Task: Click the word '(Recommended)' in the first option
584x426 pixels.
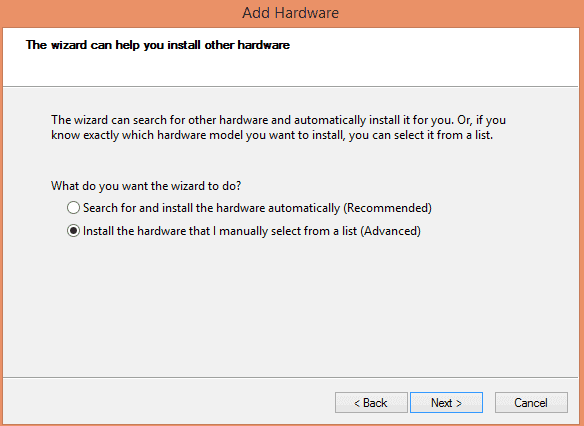Action: pyautogui.click(x=387, y=208)
